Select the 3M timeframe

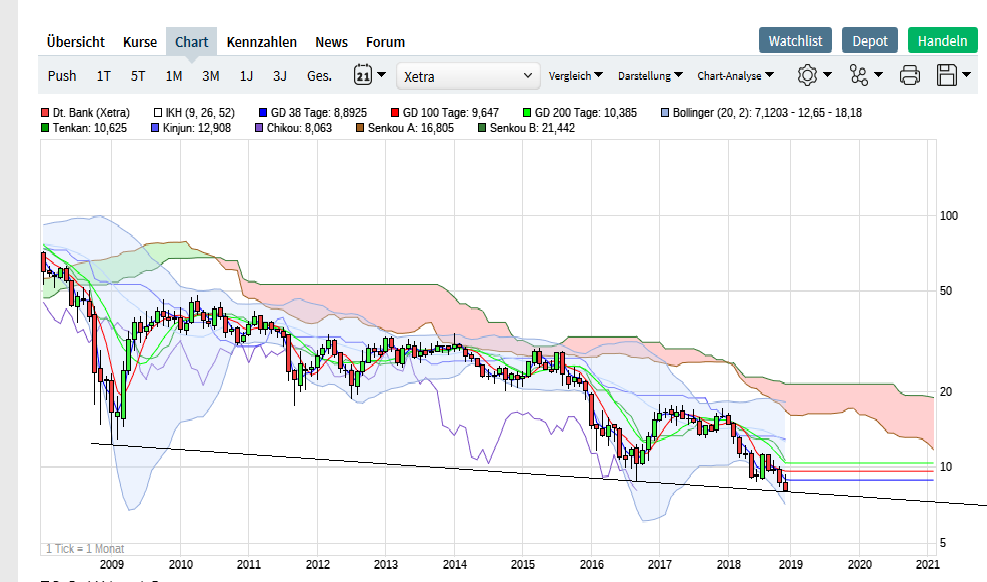click(x=210, y=75)
